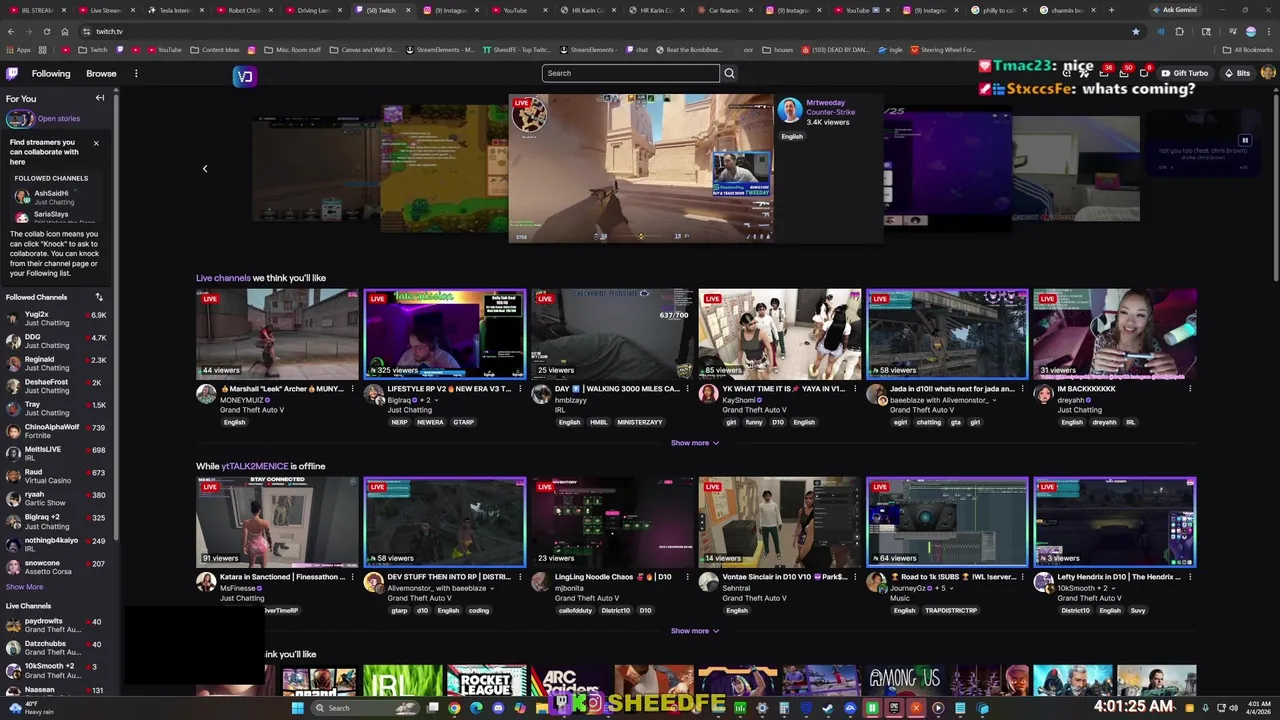Select paydrowits in Live Channels

[x=56, y=625]
